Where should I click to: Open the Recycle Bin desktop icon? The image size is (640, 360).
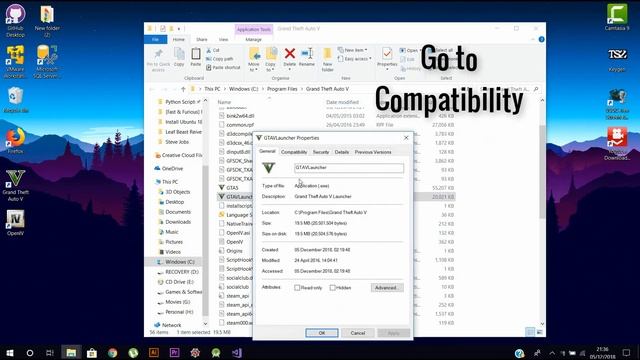[x=16, y=100]
